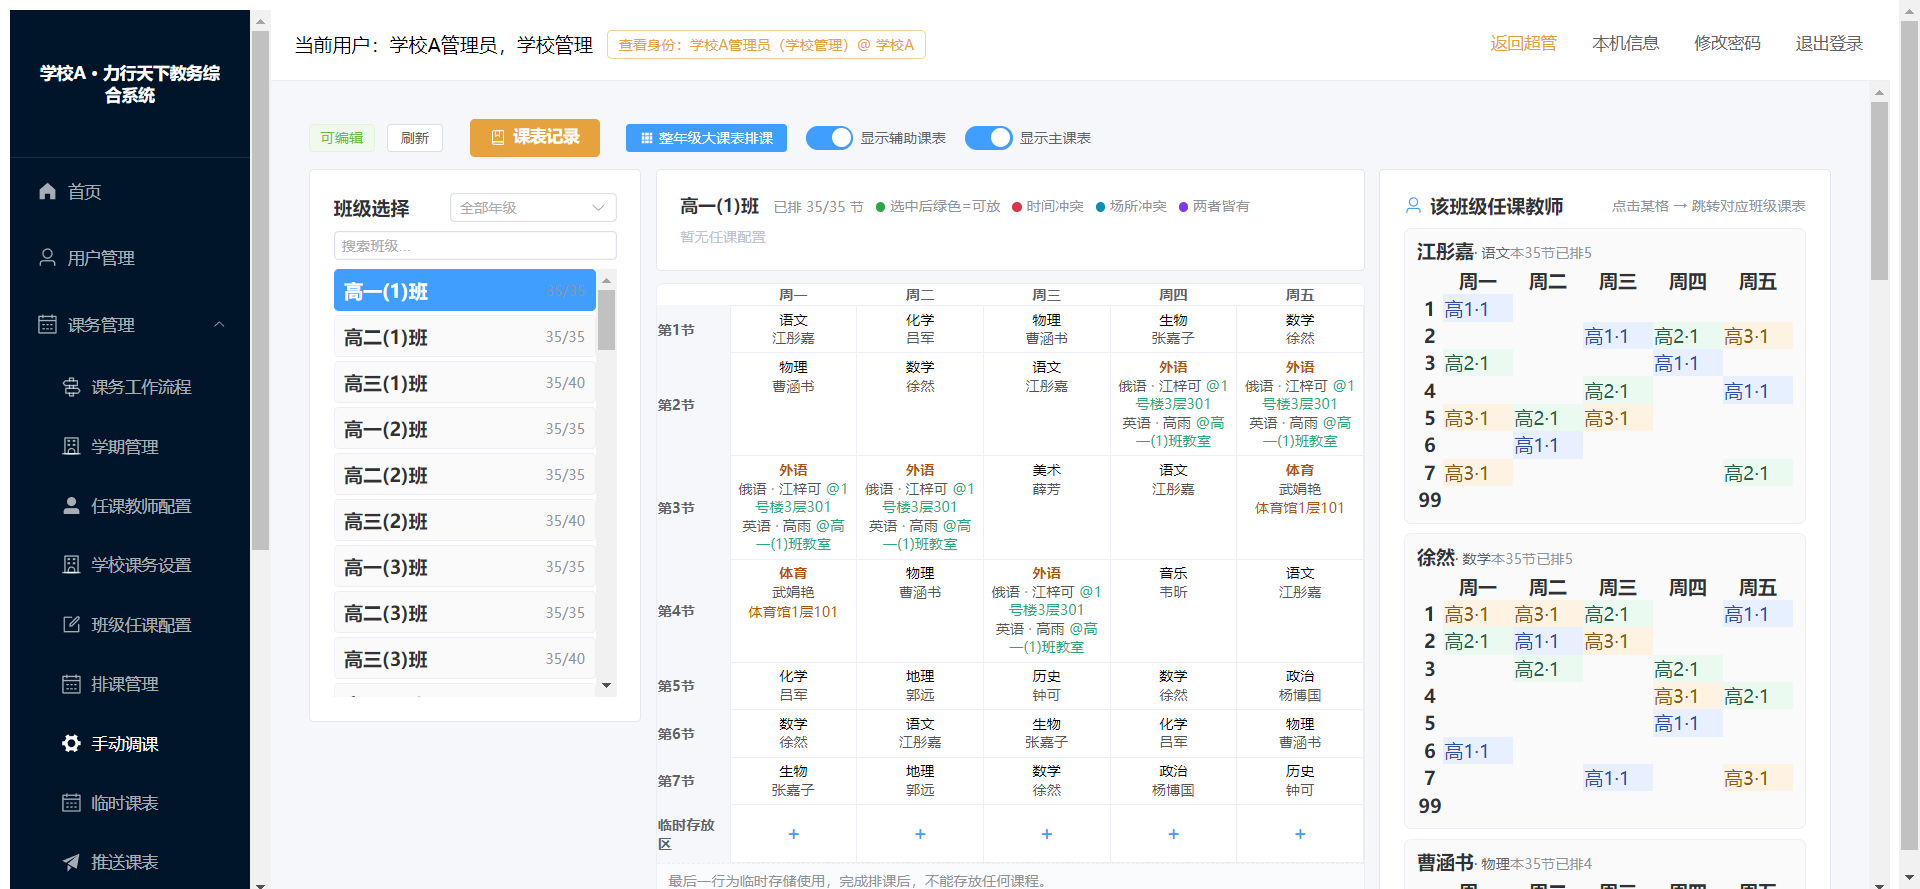Image resolution: width=1920 pixels, height=889 pixels.
Task: Open the 全部年级 grade dropdown
Action: (533, 207)
